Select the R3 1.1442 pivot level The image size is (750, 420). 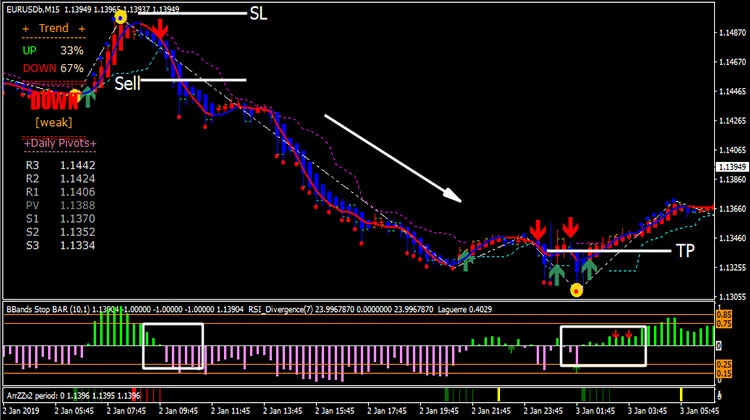tap(60, 164)
